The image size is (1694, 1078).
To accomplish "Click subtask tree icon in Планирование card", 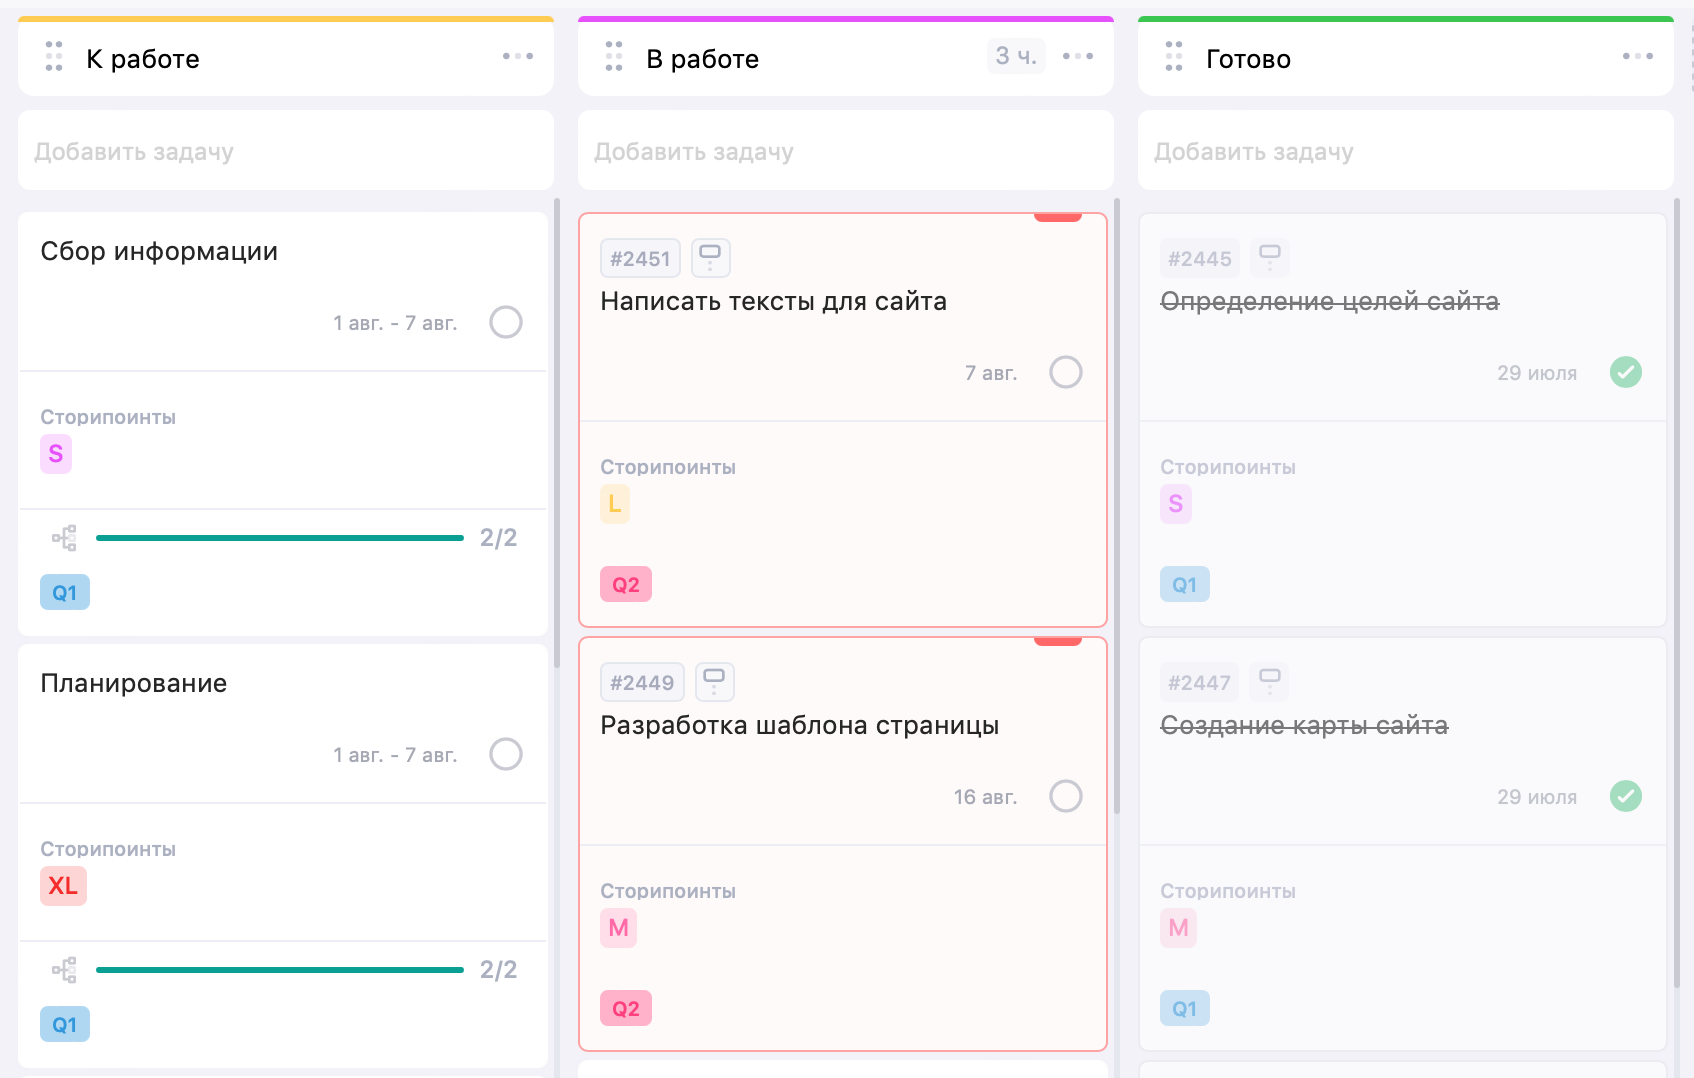I will [x=64, y=970].
